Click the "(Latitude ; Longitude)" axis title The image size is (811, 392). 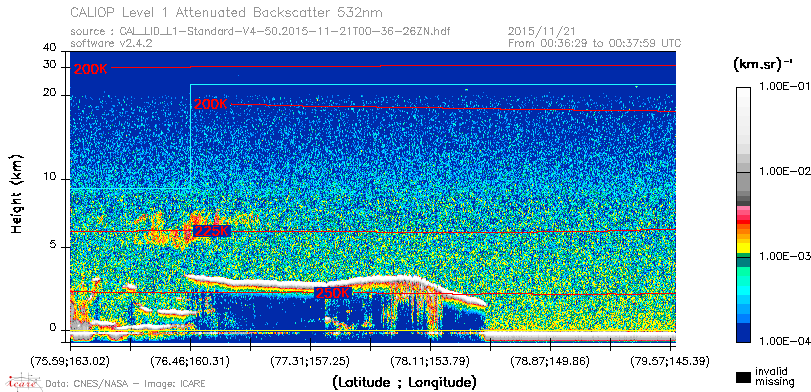(x=403, y=383)
